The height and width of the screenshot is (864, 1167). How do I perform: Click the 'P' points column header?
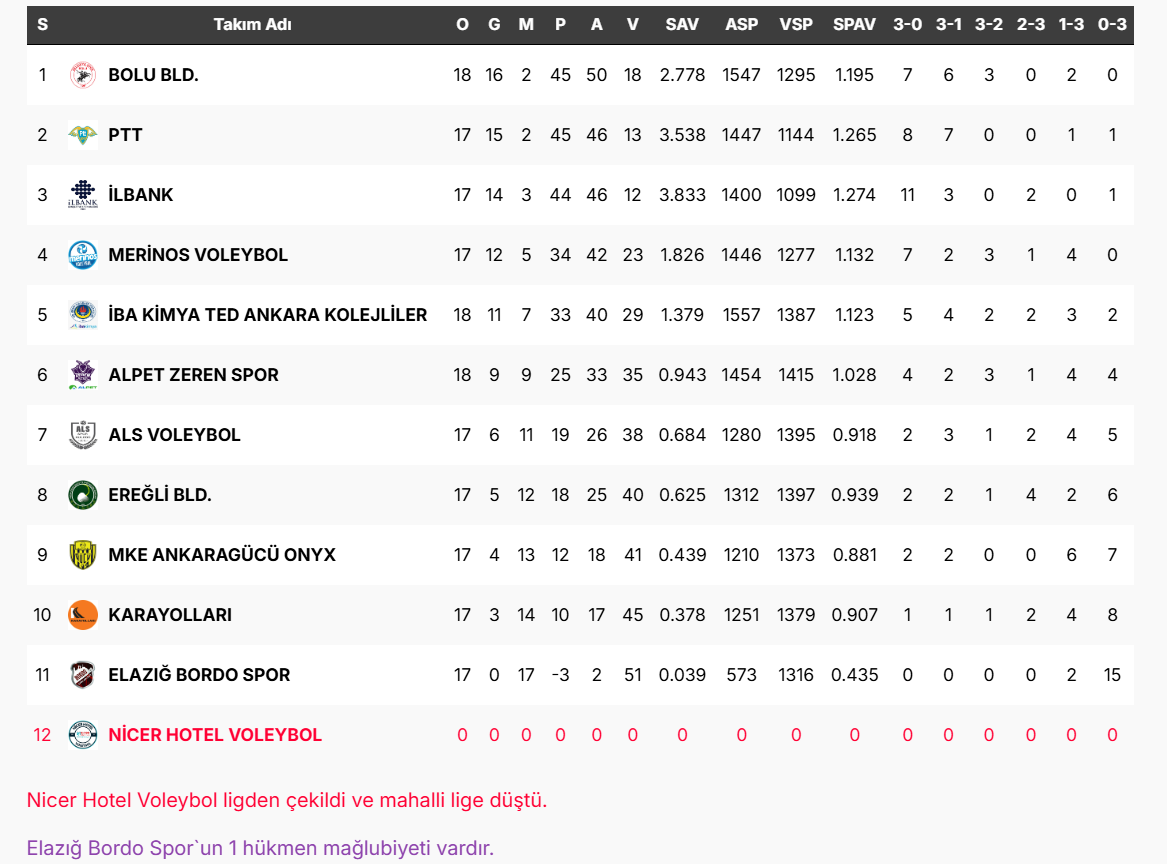[560, 25]
